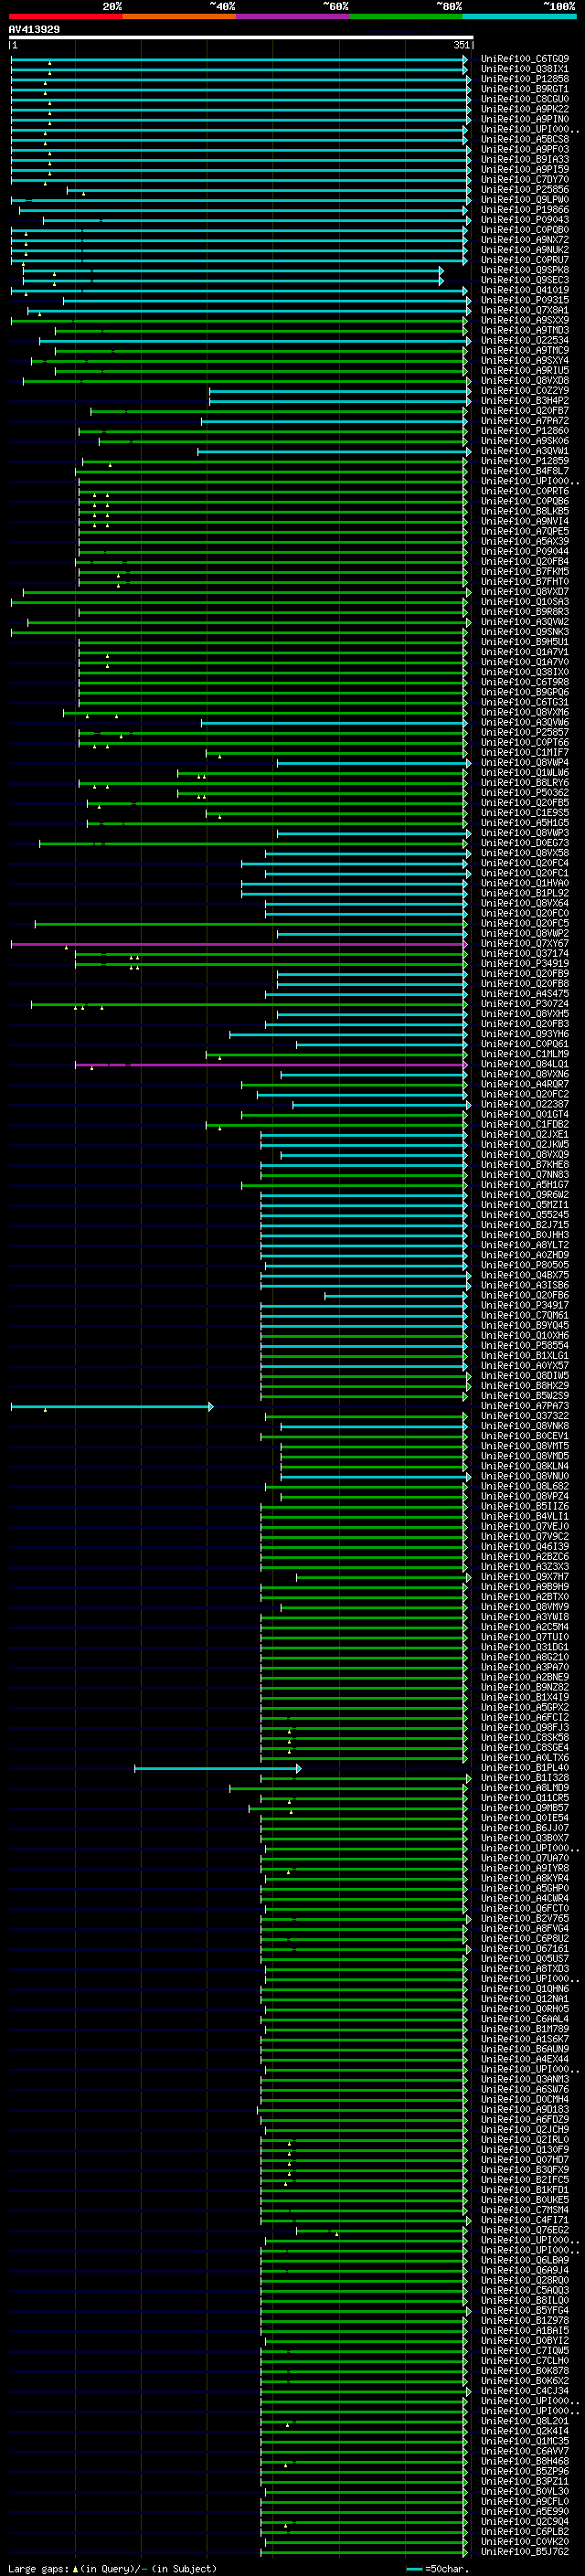Open hit UniRef100_C6TGQ9
The height and width of the screenshot is (2576, 585).
tap(525, 59)
